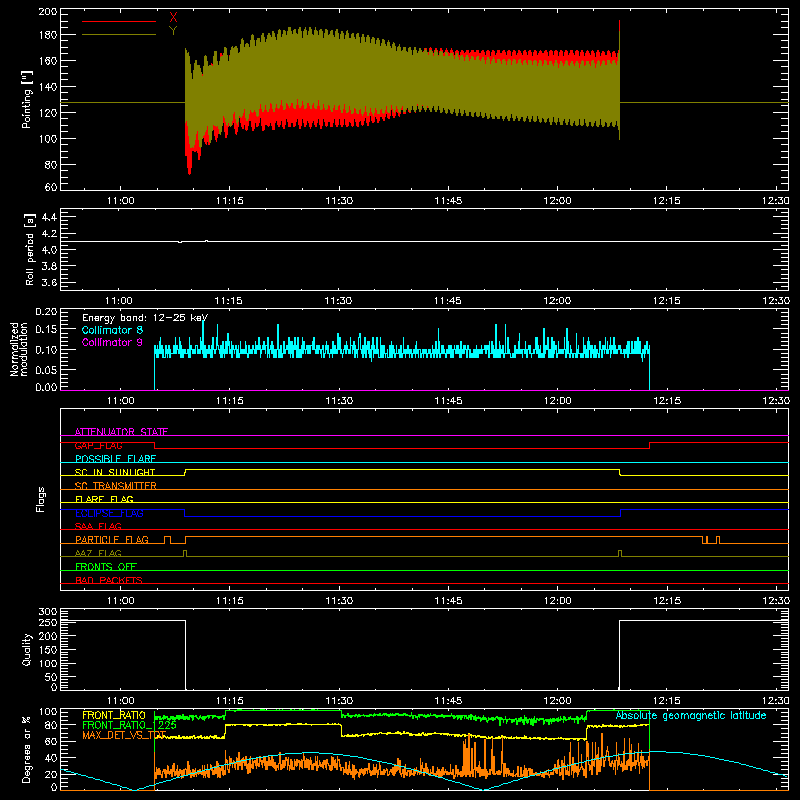This screenshot has width=800, height=800.
Task: Click the 11:15 time label under Quality plot
Action: tap(230, 701)
